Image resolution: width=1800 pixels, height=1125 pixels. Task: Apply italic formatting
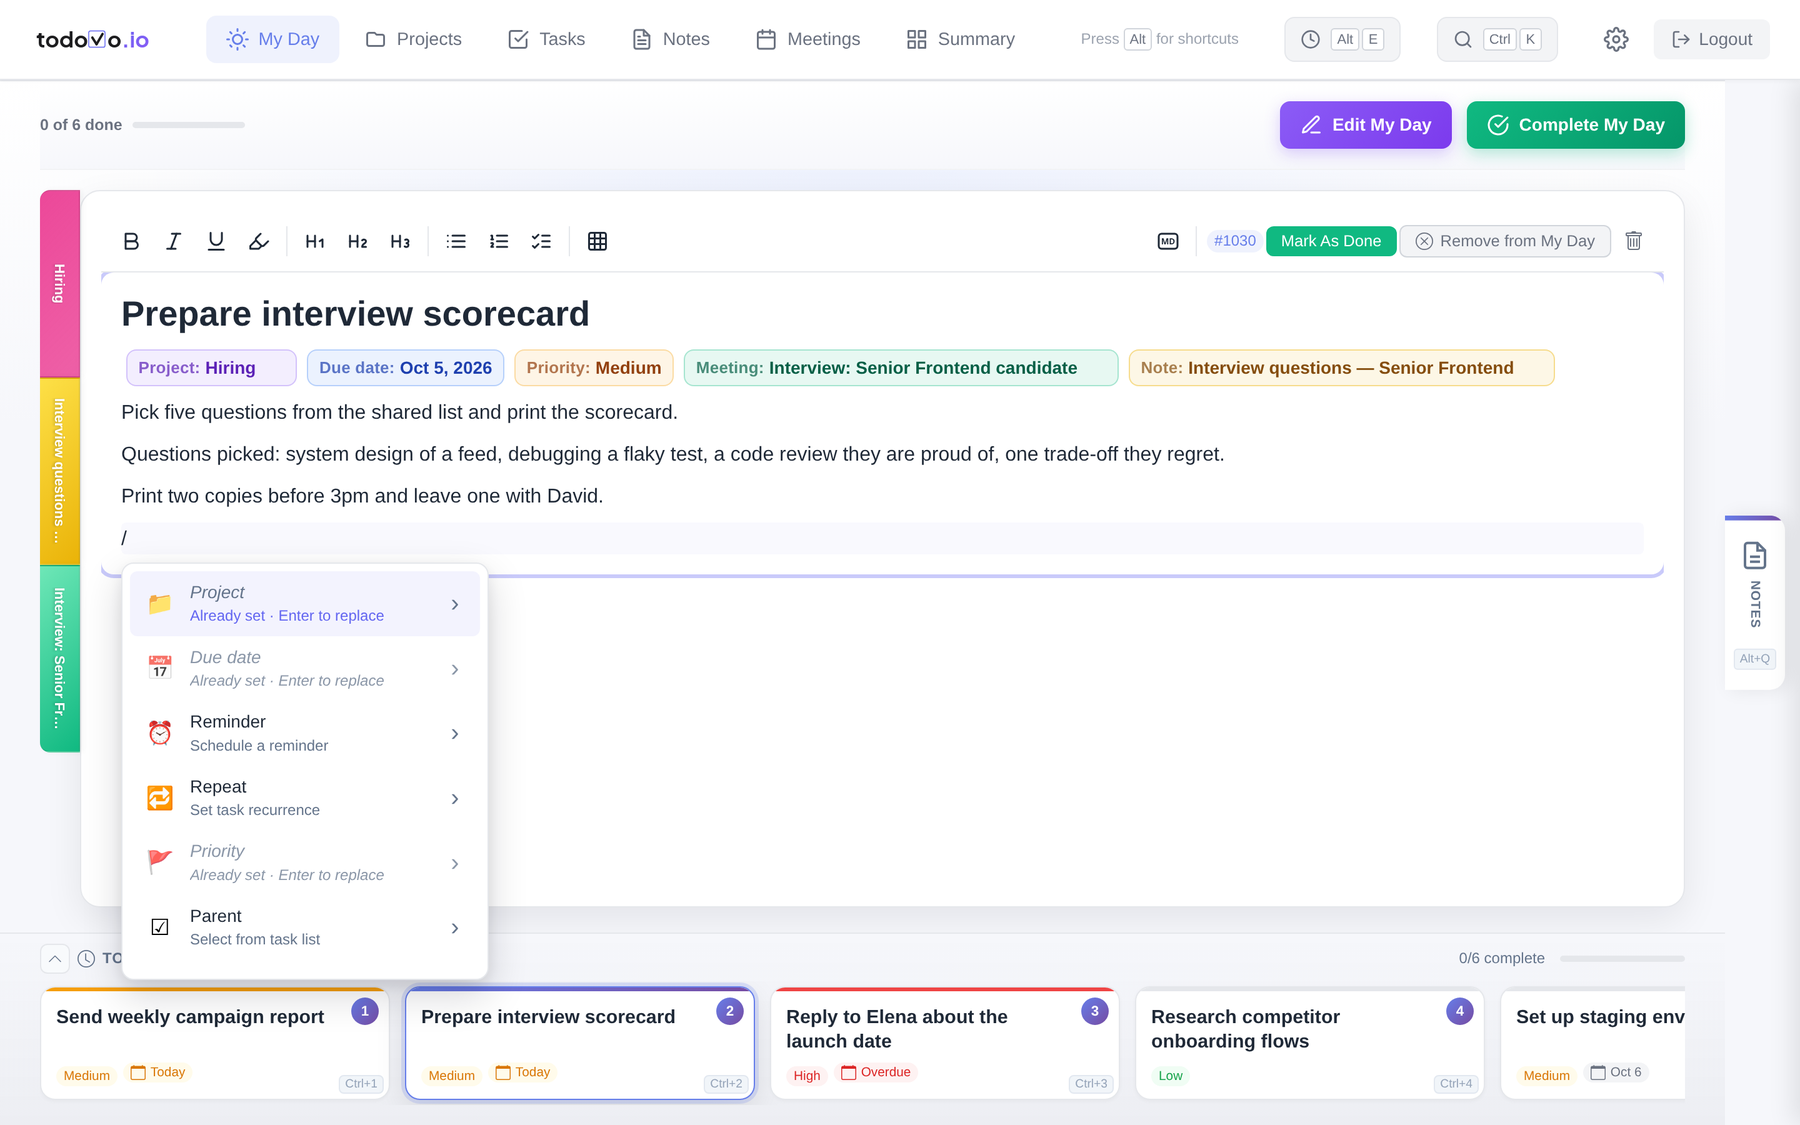pos(173,241)
